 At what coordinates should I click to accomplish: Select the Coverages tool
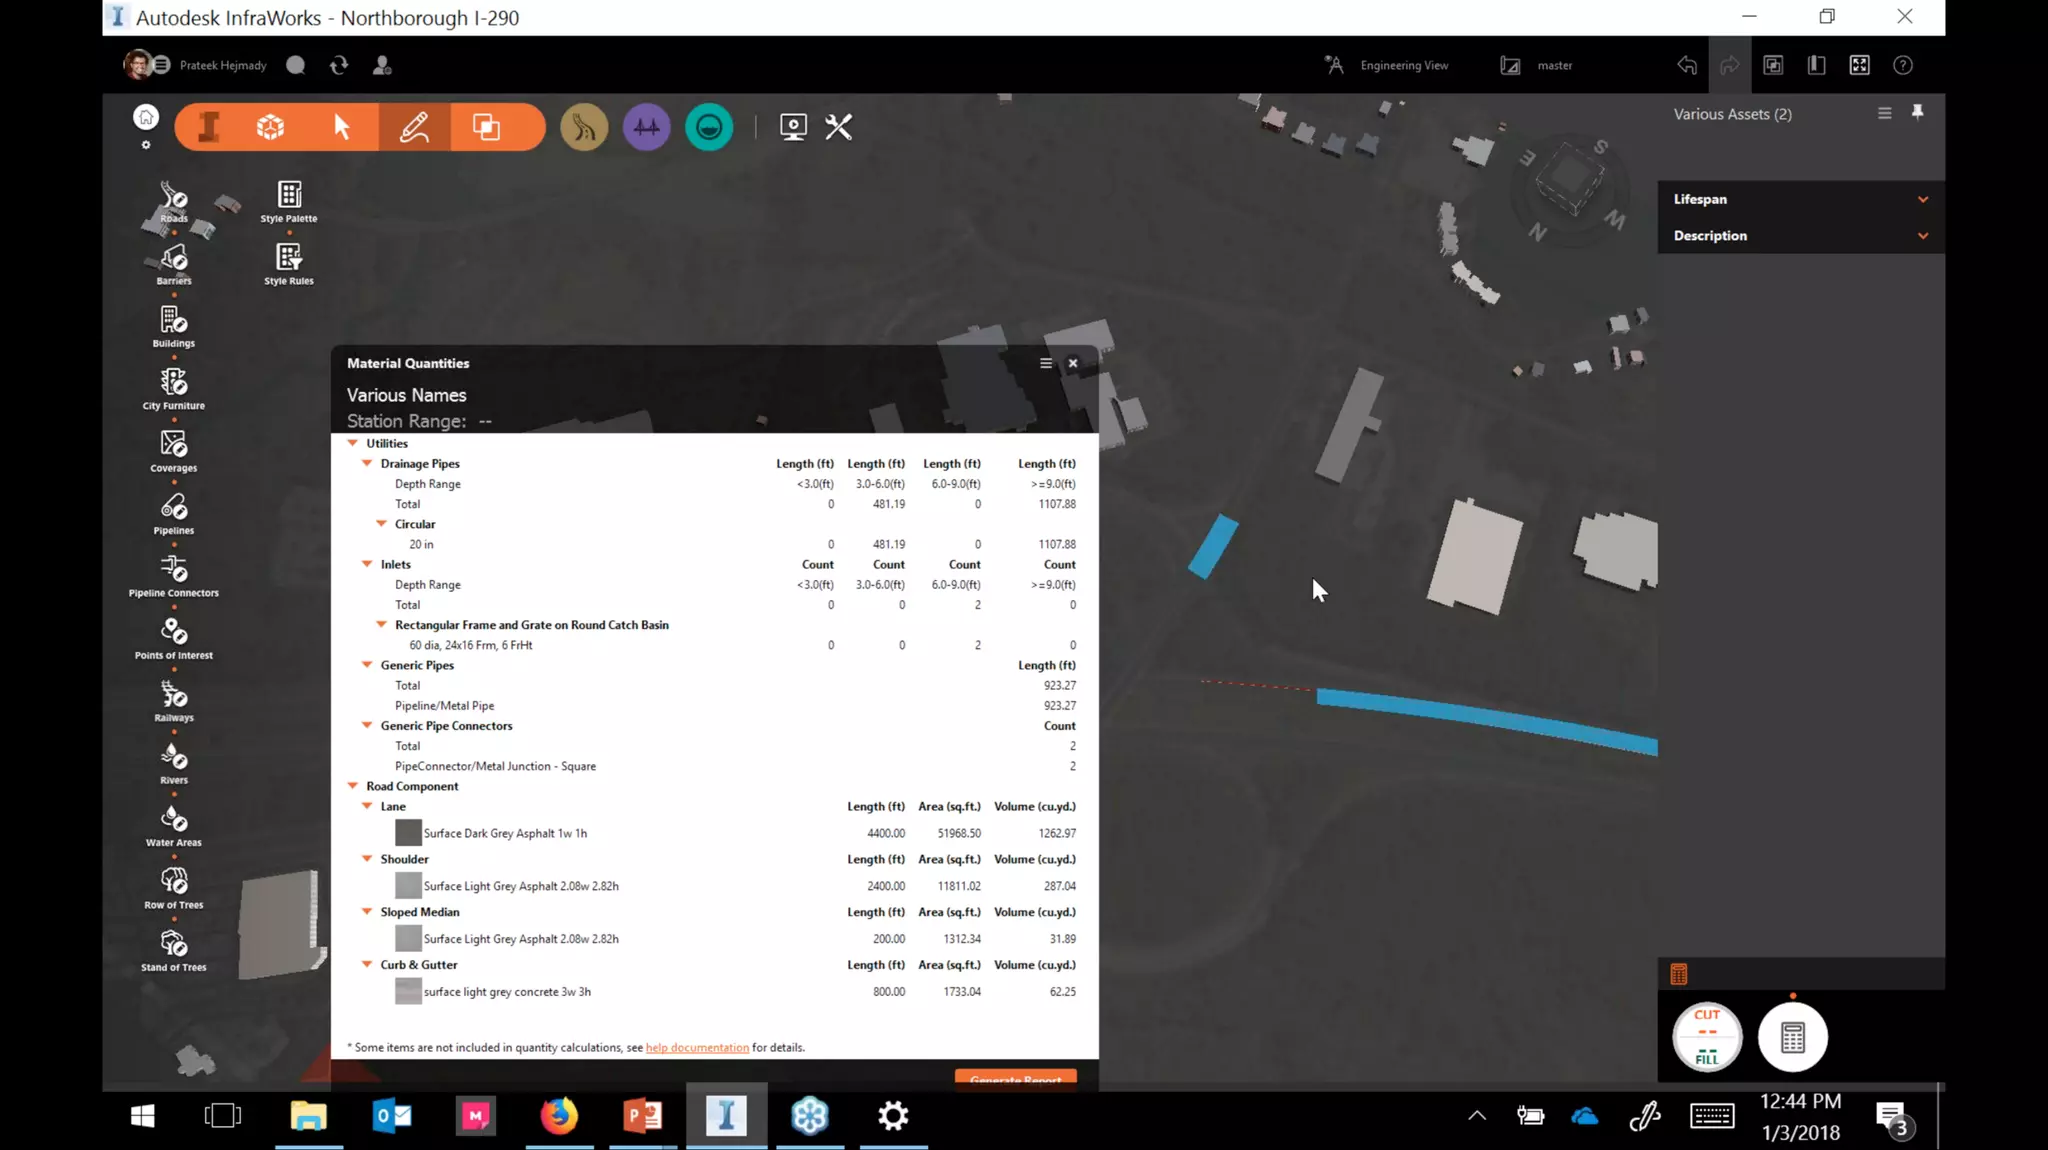174,451
